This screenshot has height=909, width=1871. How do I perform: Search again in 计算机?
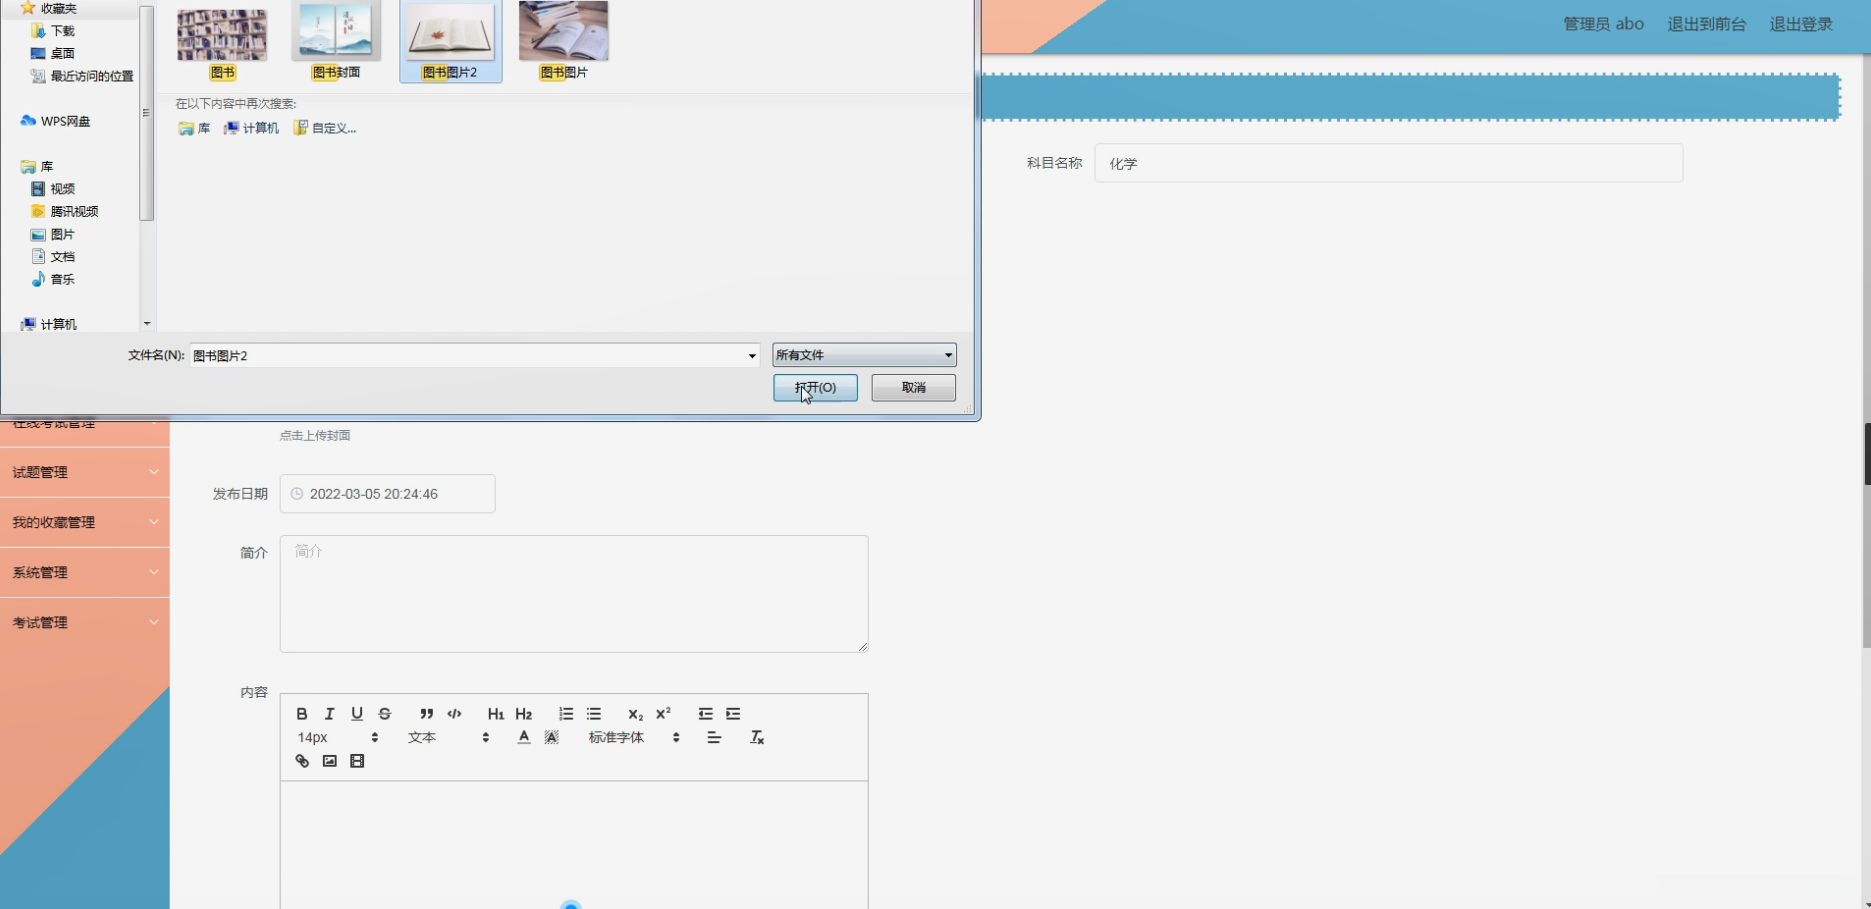coord(251,128)
